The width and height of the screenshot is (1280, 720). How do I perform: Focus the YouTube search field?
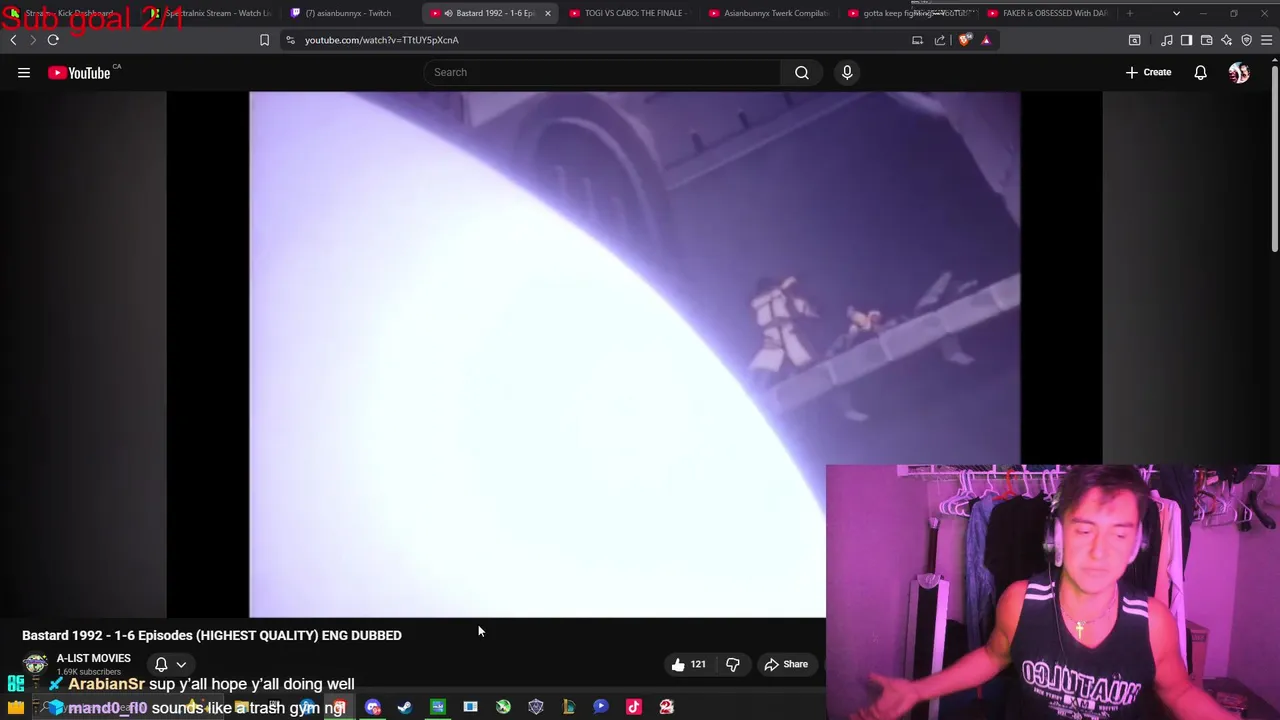603,72
